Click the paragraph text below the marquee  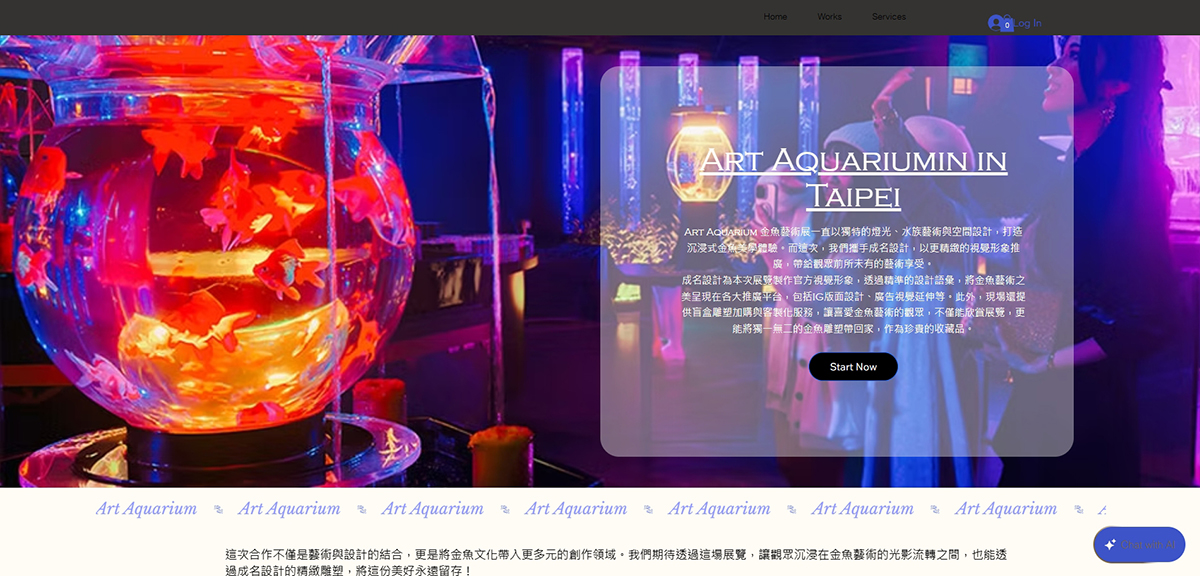coord(615,562)
